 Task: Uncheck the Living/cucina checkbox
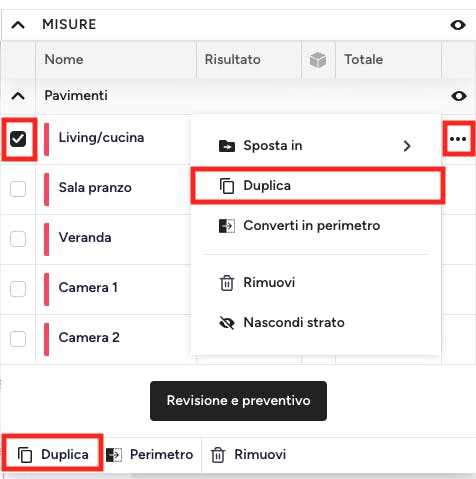[x=18, y=139]
